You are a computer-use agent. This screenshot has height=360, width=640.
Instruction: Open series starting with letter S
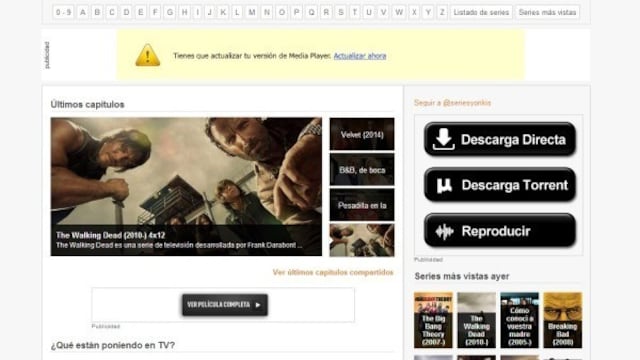(341, 12)
